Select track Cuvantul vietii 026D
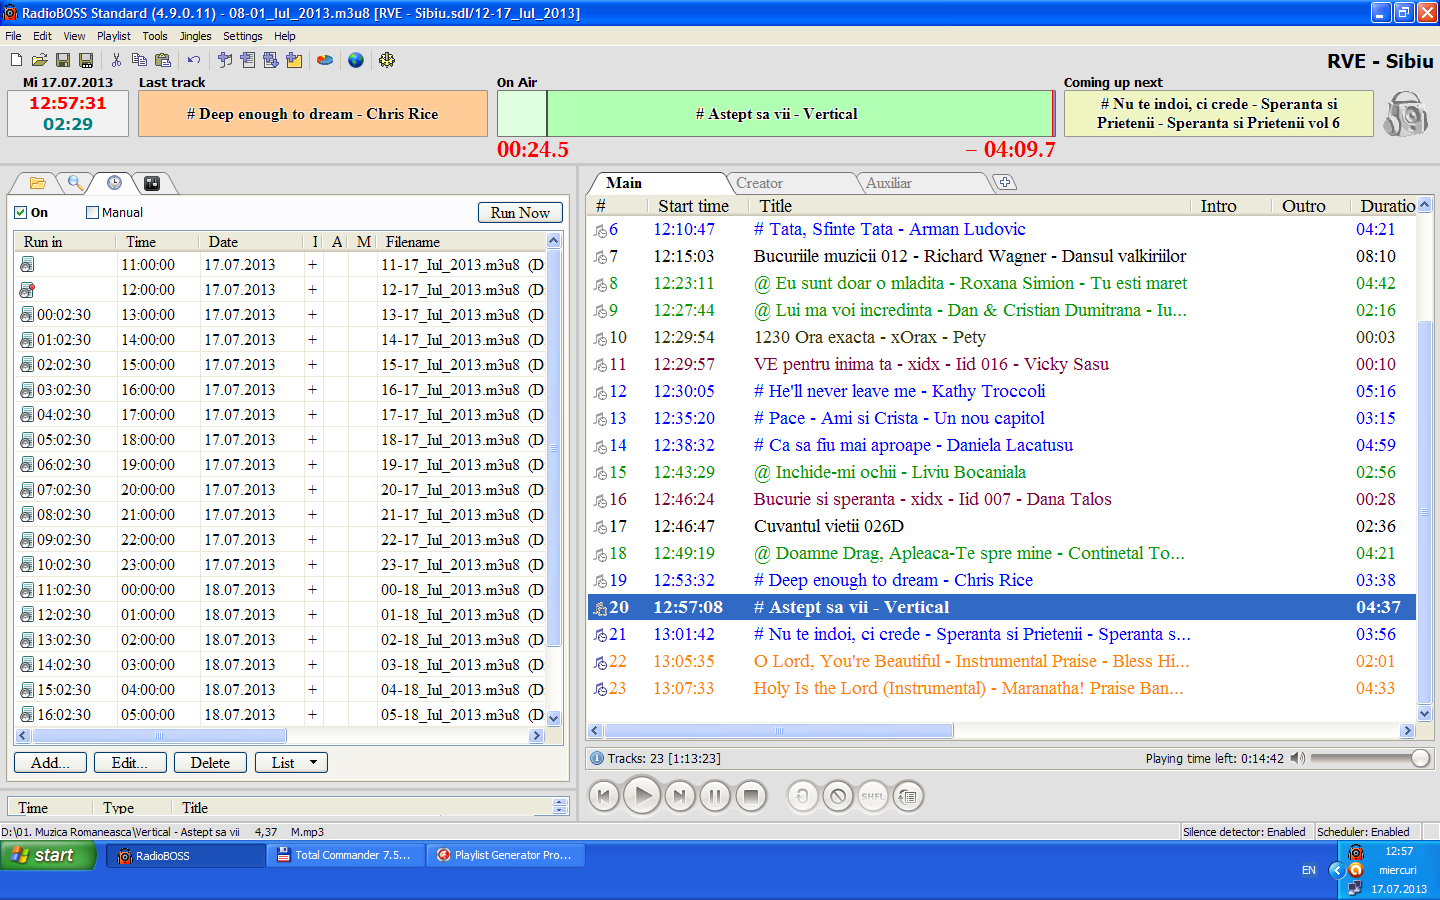Viewport: 1440px width, 900px height. [x=1003, y=526]
